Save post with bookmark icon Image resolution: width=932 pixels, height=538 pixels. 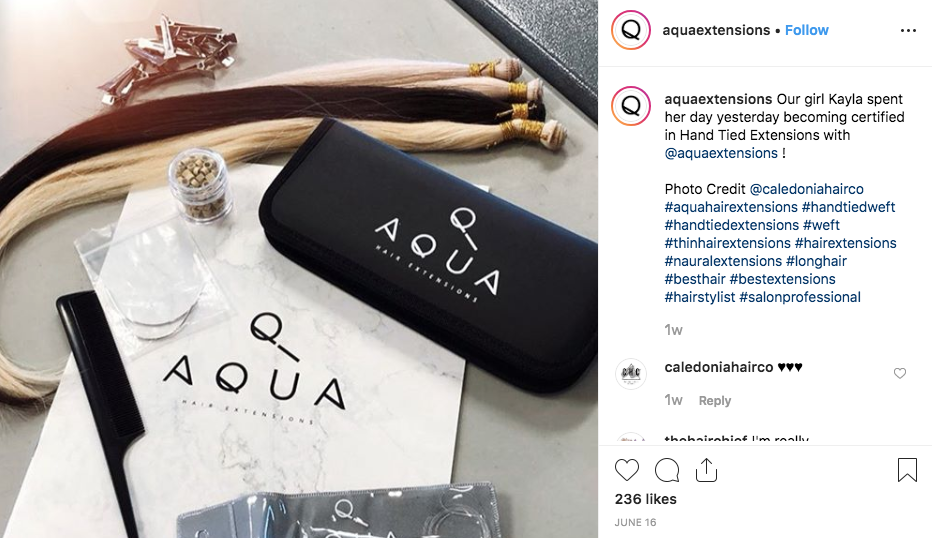pyautogui.click(x=907, y=470)
